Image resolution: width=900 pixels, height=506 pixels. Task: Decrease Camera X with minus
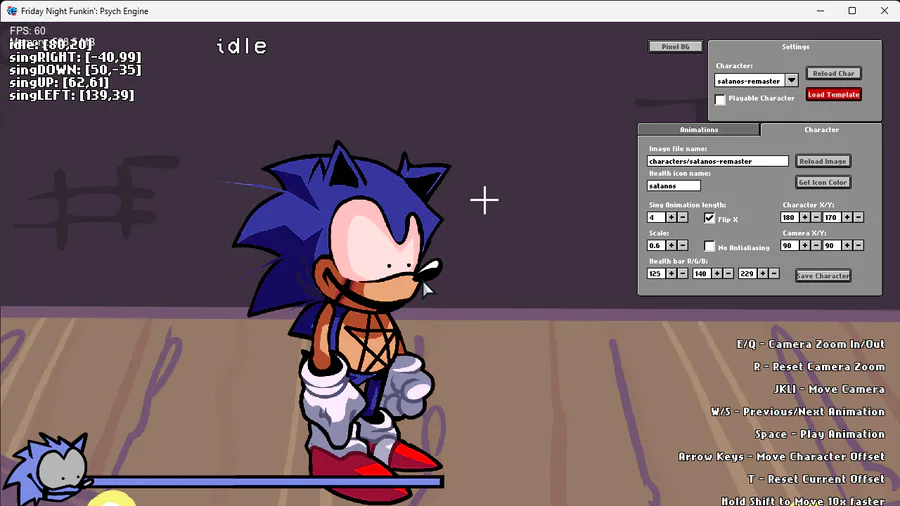coord(816,246)
